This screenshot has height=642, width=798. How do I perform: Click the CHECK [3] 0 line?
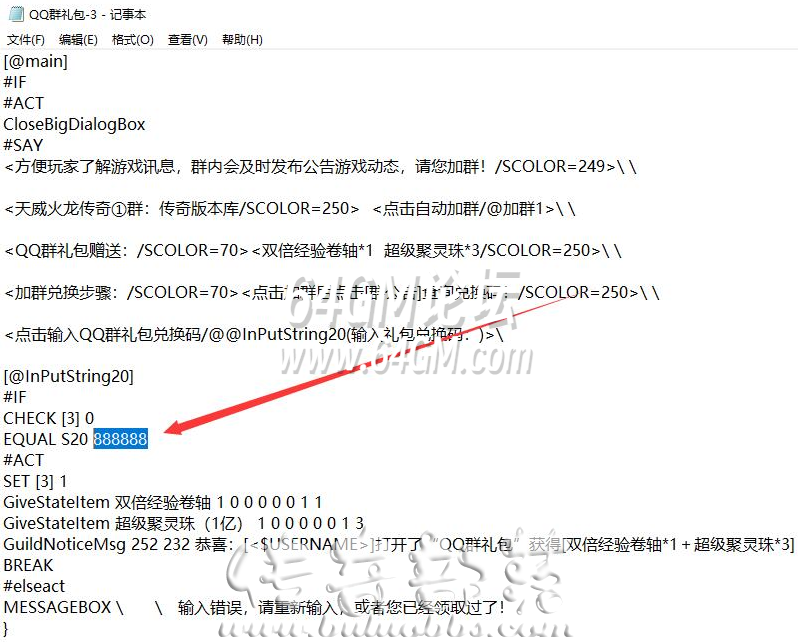[x=49, y=418]
